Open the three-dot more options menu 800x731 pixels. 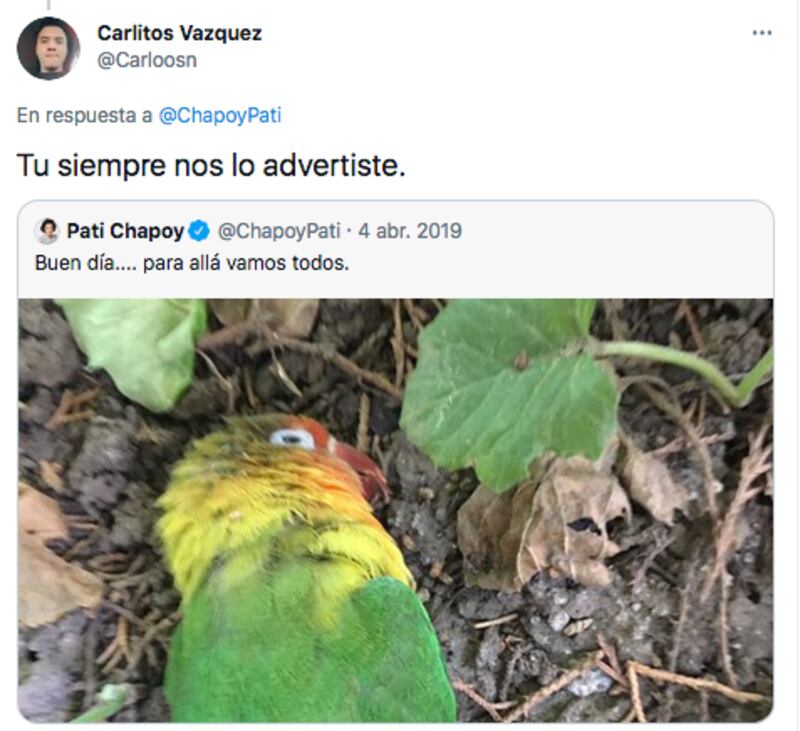pyautogui.click(x=762, y=33)
